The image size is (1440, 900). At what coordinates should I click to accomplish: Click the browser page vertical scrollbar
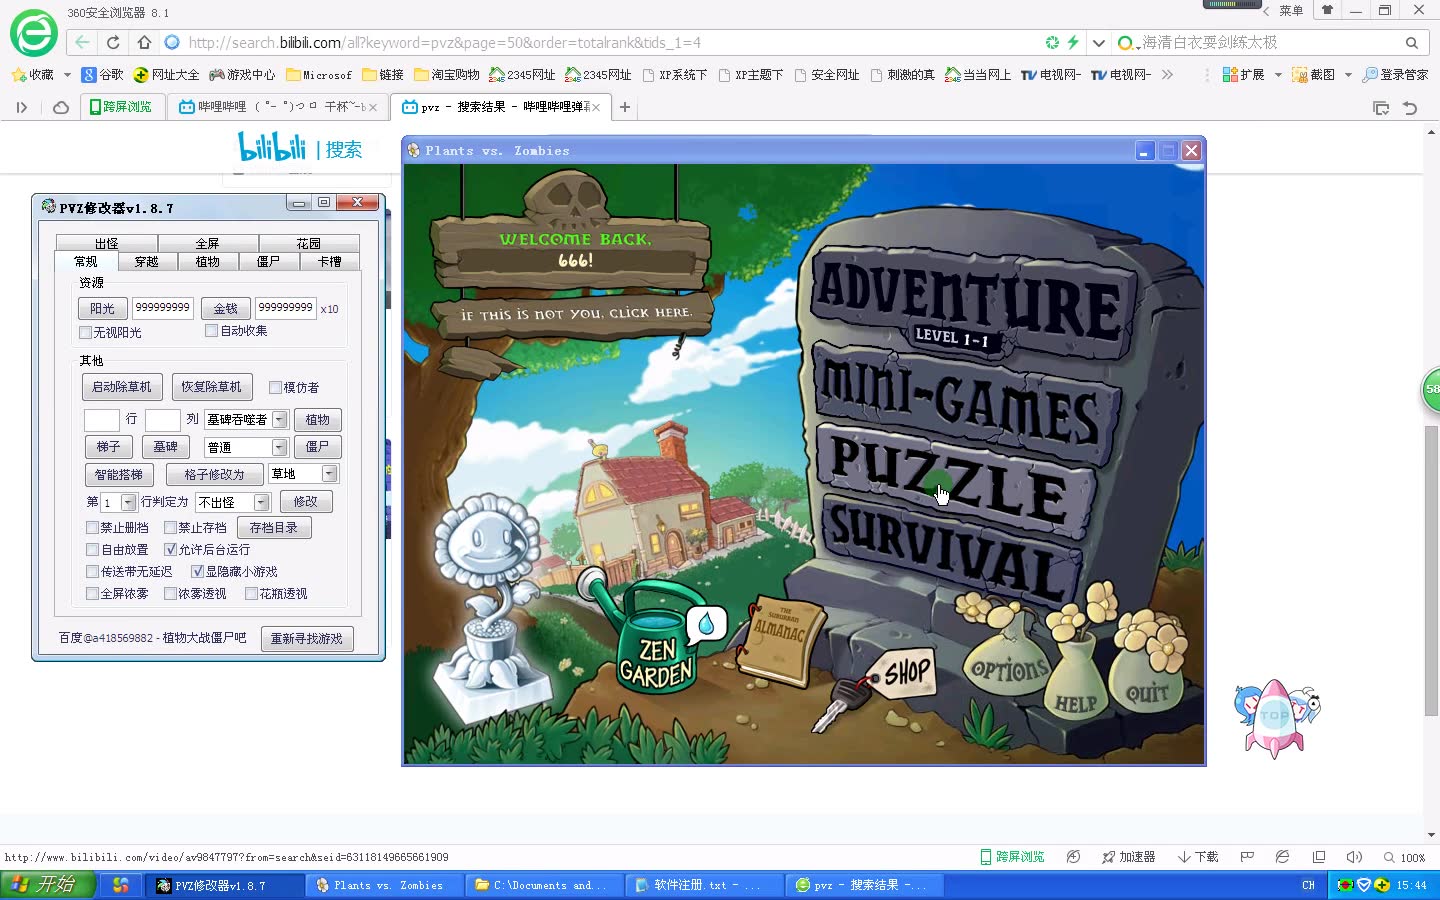coord(1431,570)
